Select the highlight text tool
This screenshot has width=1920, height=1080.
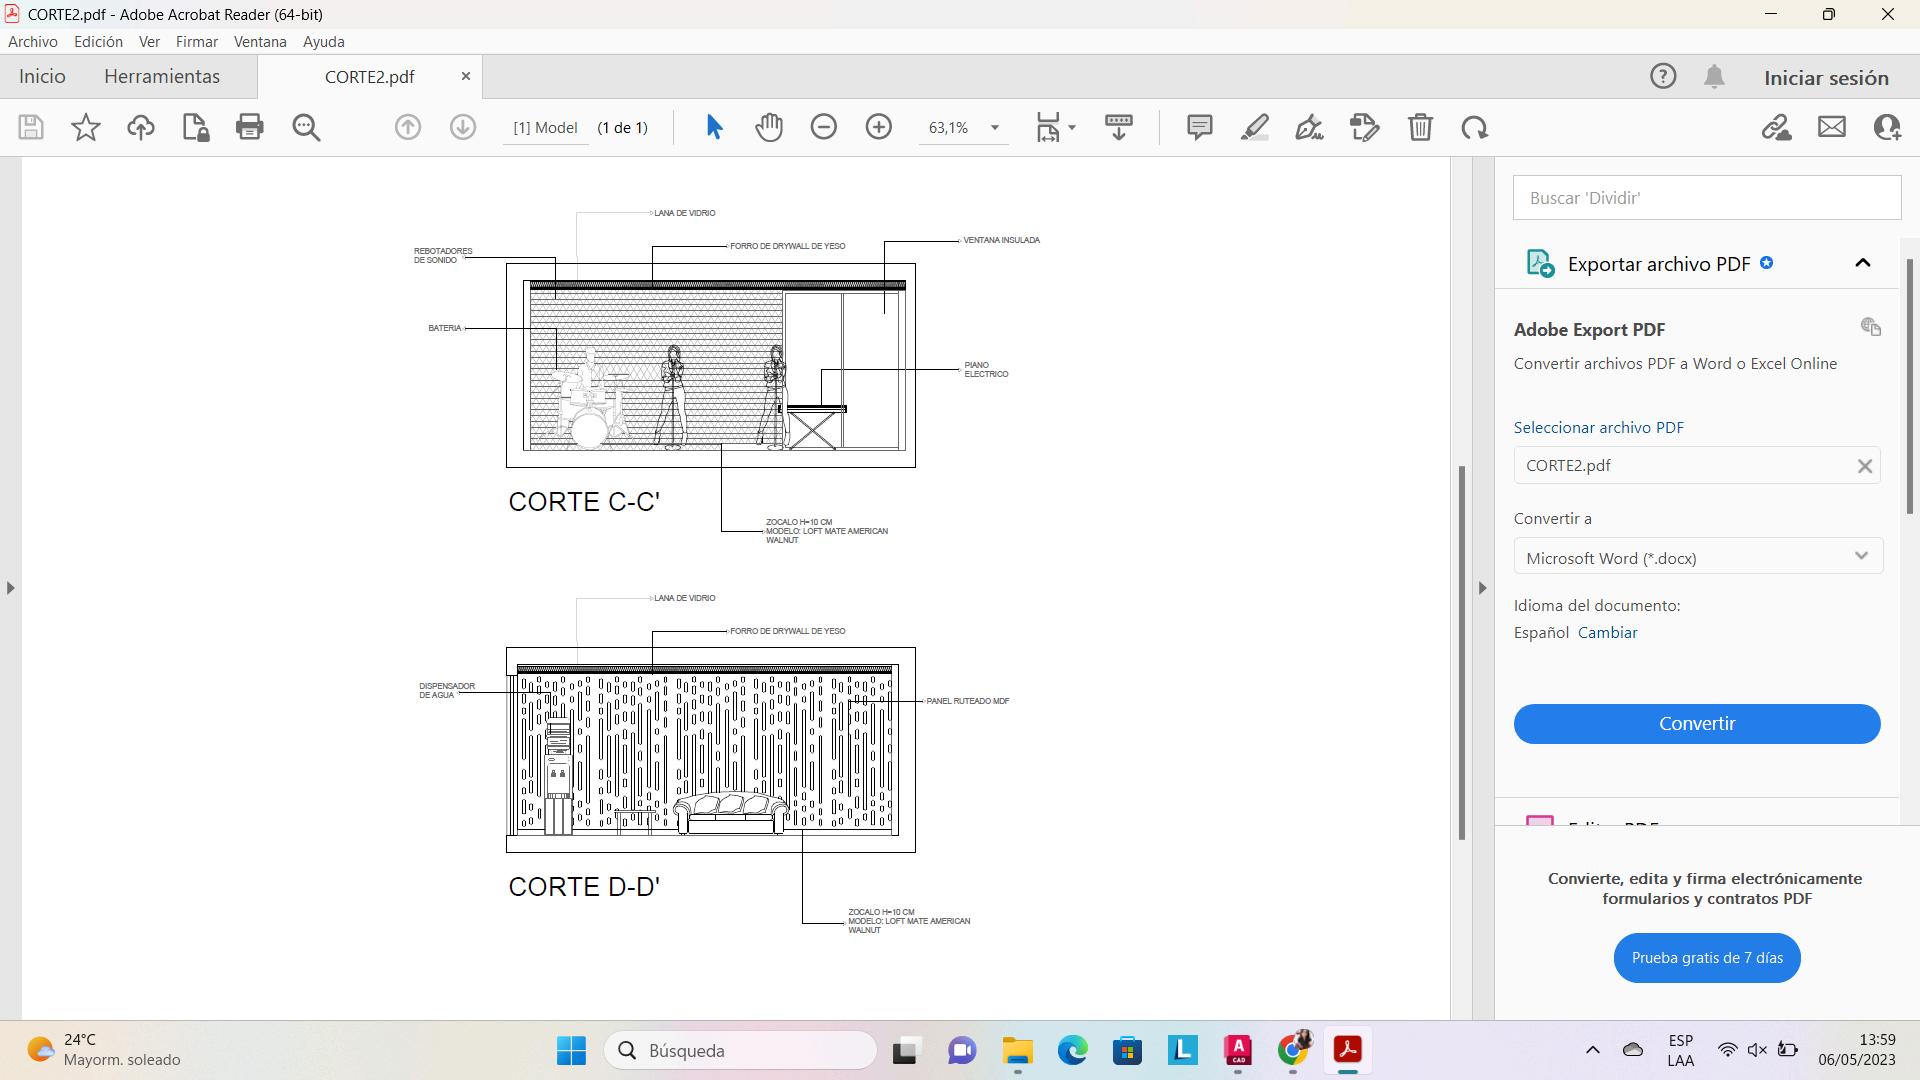tap(1254, 127)
